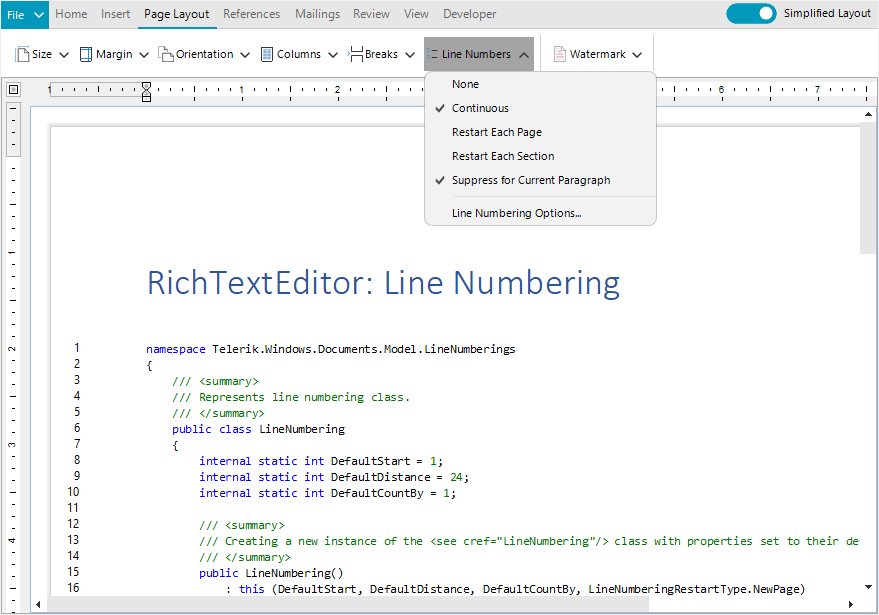Screen dimensions: 879x615
Task: Open the Breaks dropdown arrow
Action: [x=410, y=55]
